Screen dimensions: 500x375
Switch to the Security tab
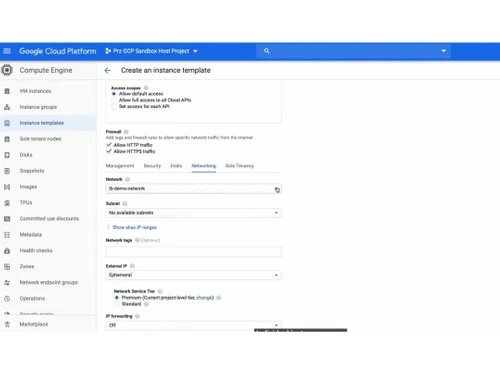(152, 166)
